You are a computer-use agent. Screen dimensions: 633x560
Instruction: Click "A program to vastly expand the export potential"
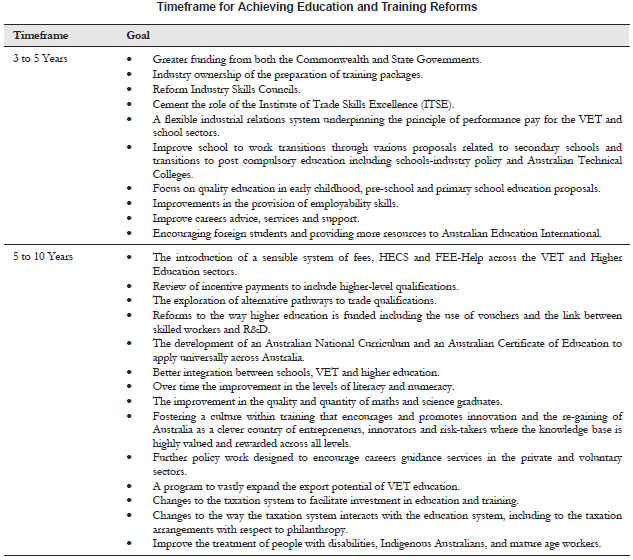click(306, 487)
